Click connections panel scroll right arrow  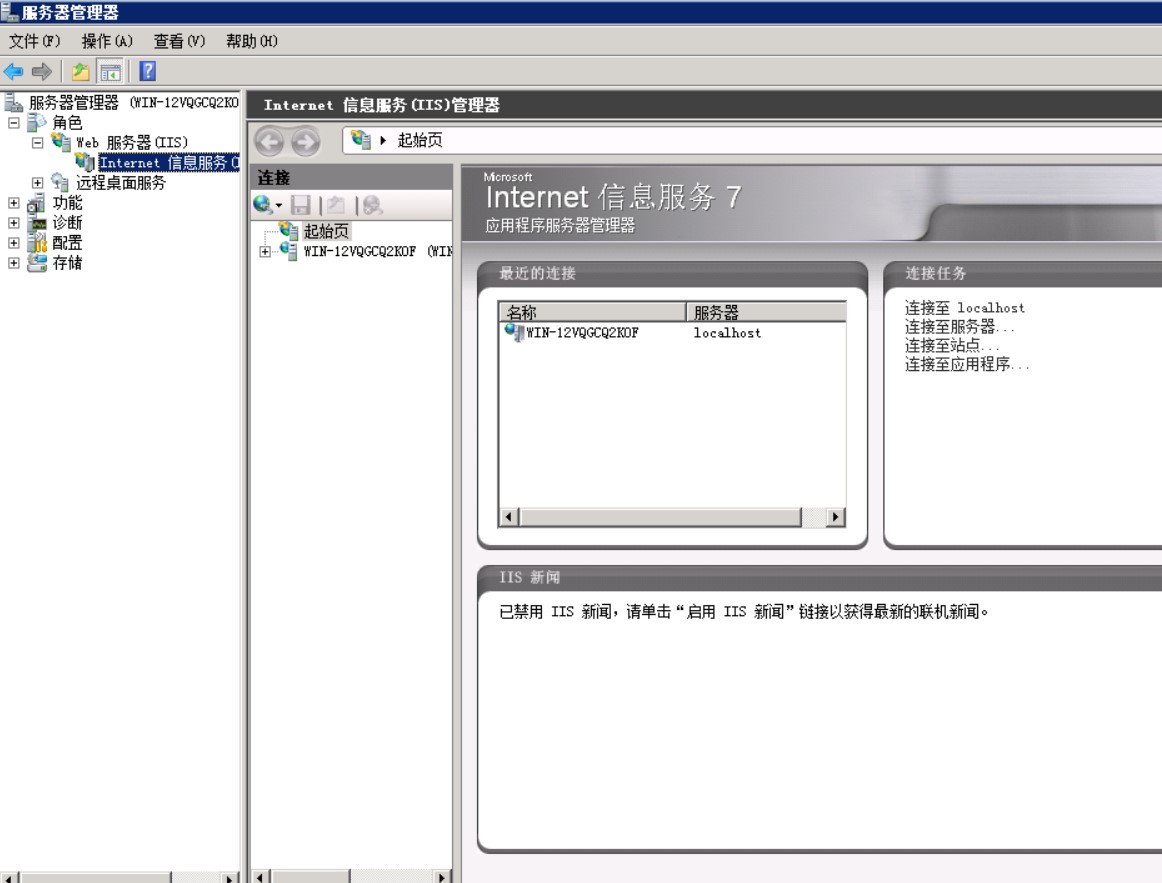click(x=442, y=877)
